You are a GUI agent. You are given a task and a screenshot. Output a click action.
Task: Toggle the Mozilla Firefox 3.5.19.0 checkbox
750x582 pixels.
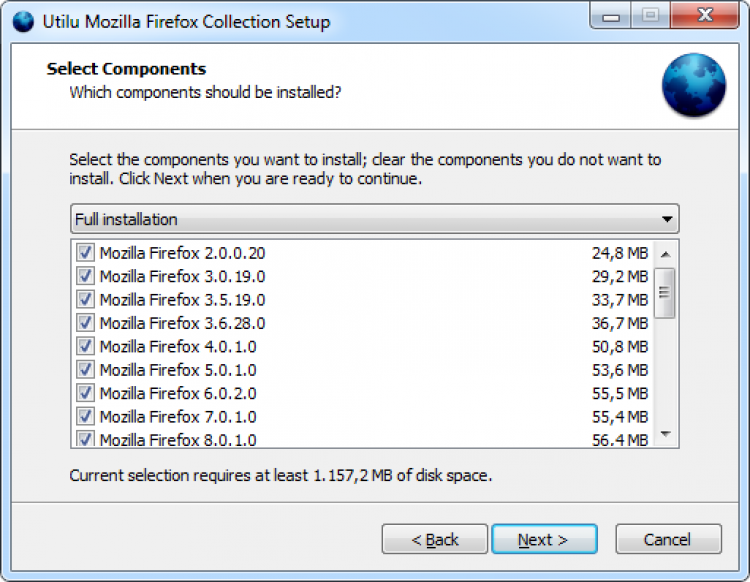tap(85, 300)
